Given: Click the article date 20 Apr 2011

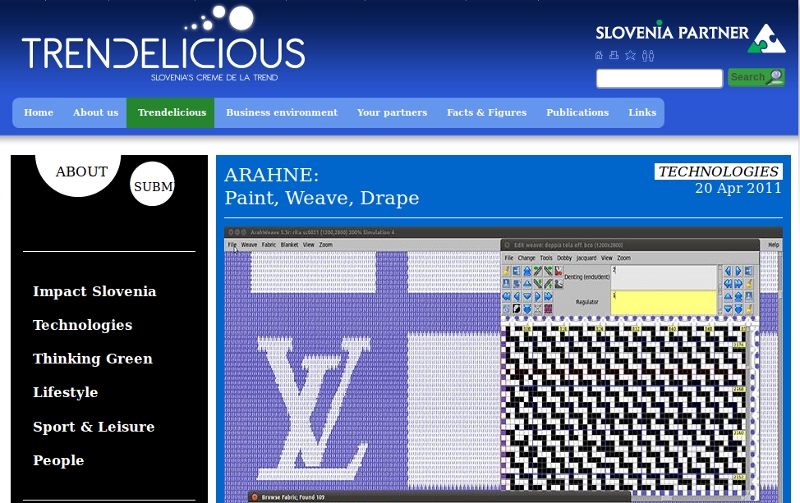Looking at the screenshot, I should [x=738, y=188].
